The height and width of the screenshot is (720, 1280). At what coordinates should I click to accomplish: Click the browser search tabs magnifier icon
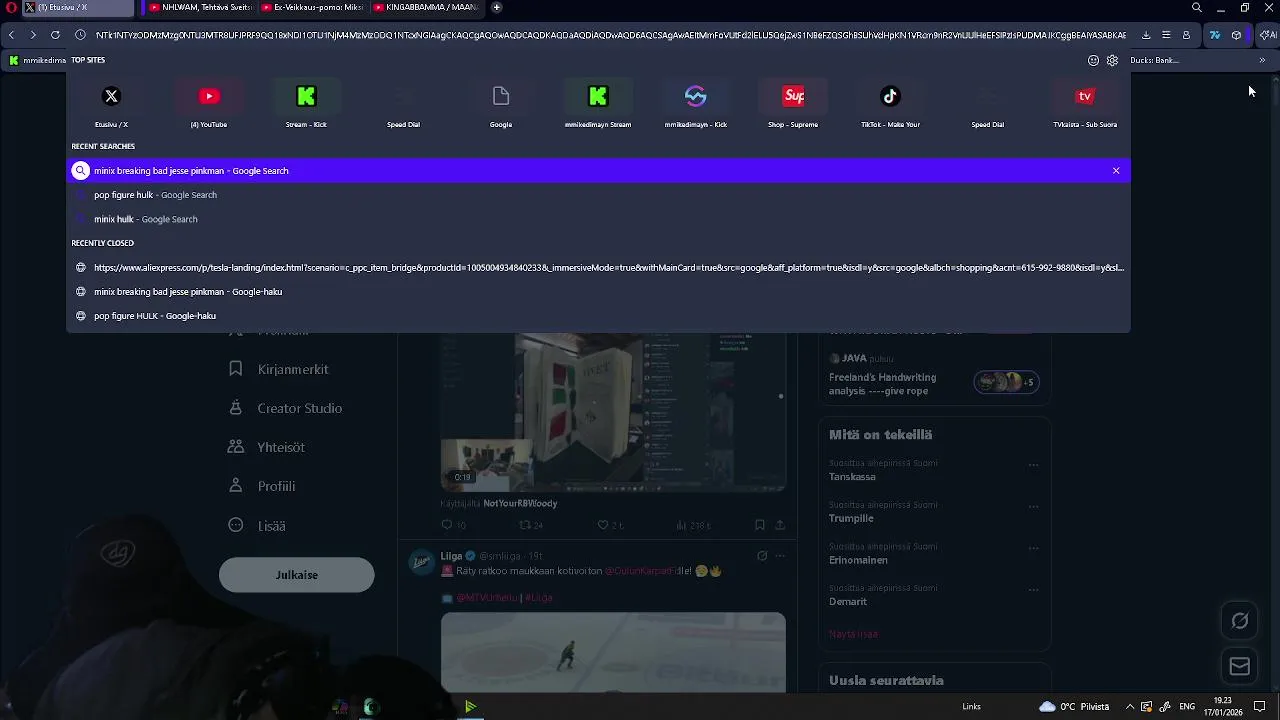point(1197,8)
